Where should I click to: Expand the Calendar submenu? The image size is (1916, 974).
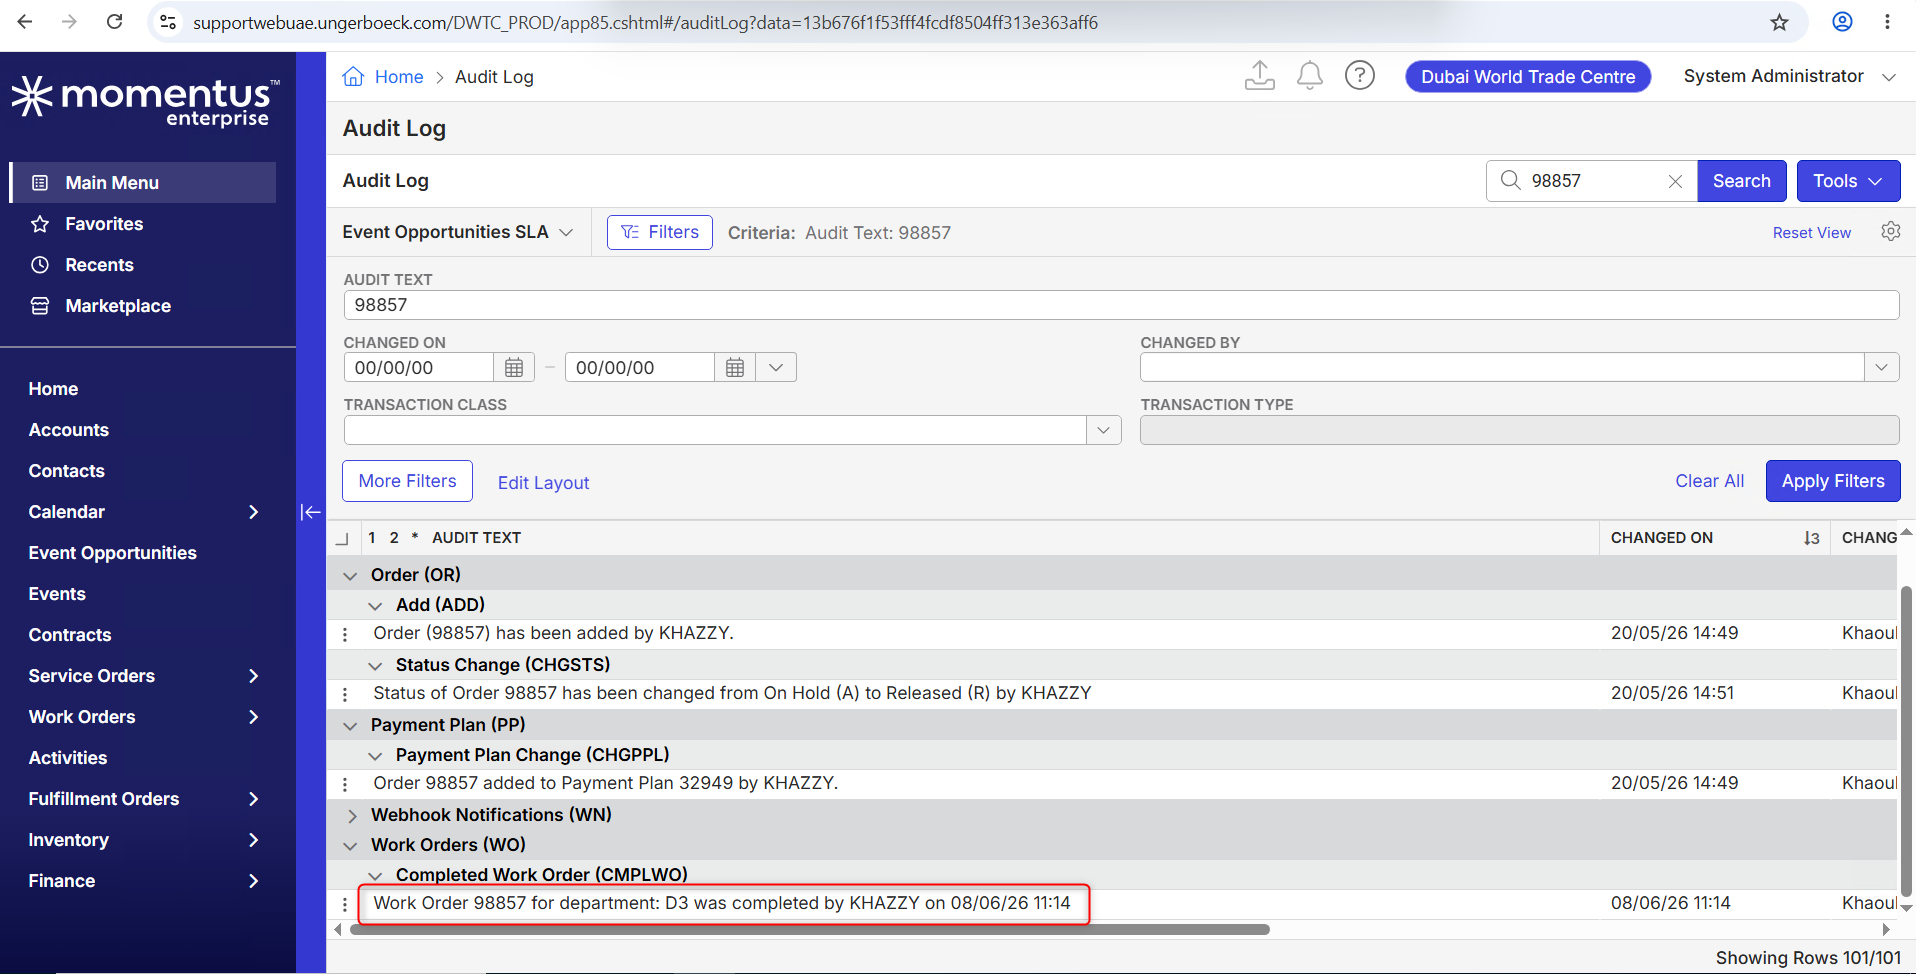point(253,512)
